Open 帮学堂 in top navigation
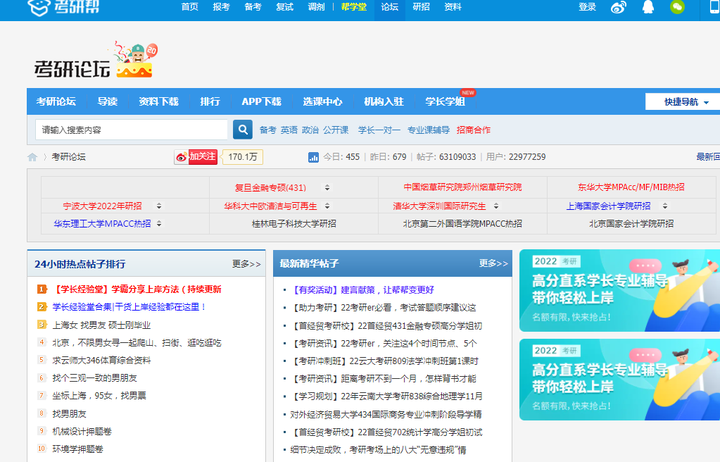Image resolution: width=720 pixels, height=462 pixels. click(354, 7)
